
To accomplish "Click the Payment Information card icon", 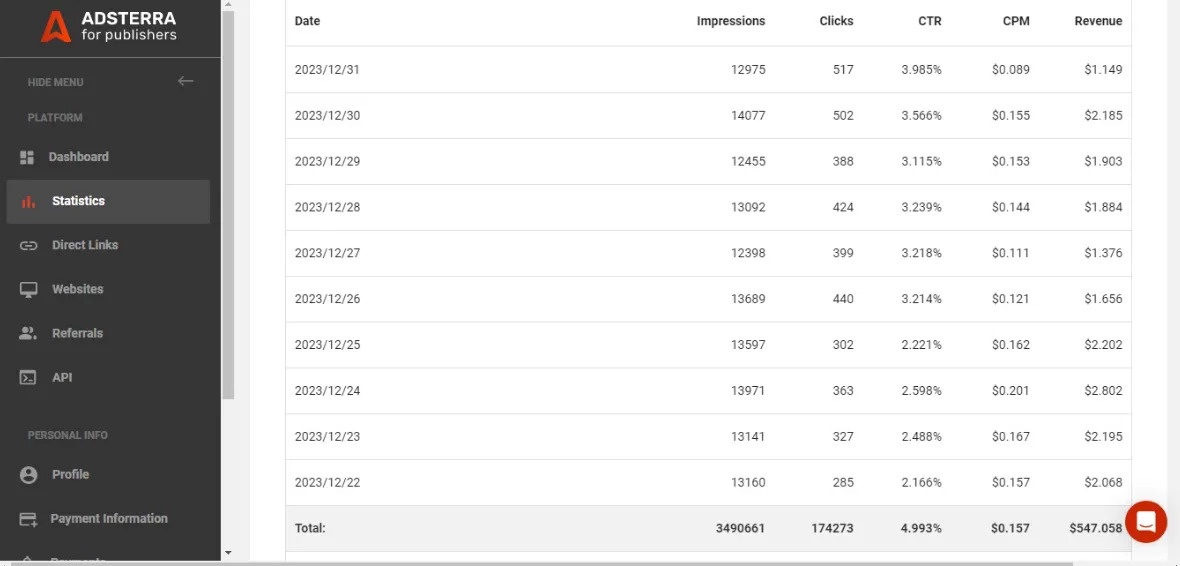I will point(29,518).
